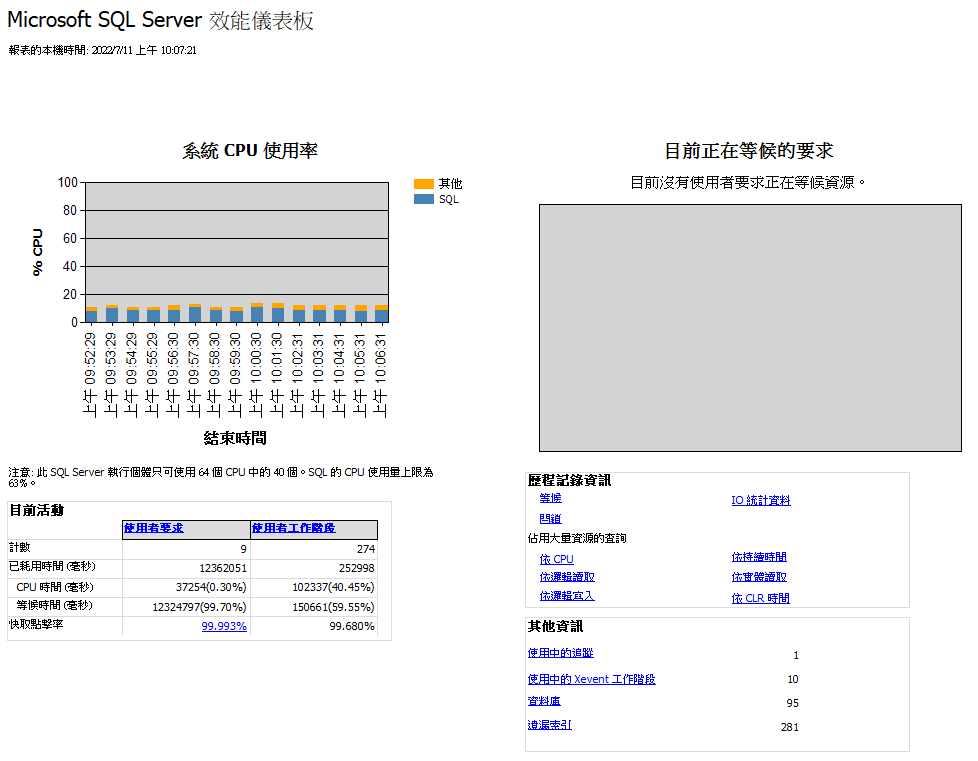This screenshot has width=978, height=761.
Task: Open expensive queries 依 CPU link
Action: [556, 559]
